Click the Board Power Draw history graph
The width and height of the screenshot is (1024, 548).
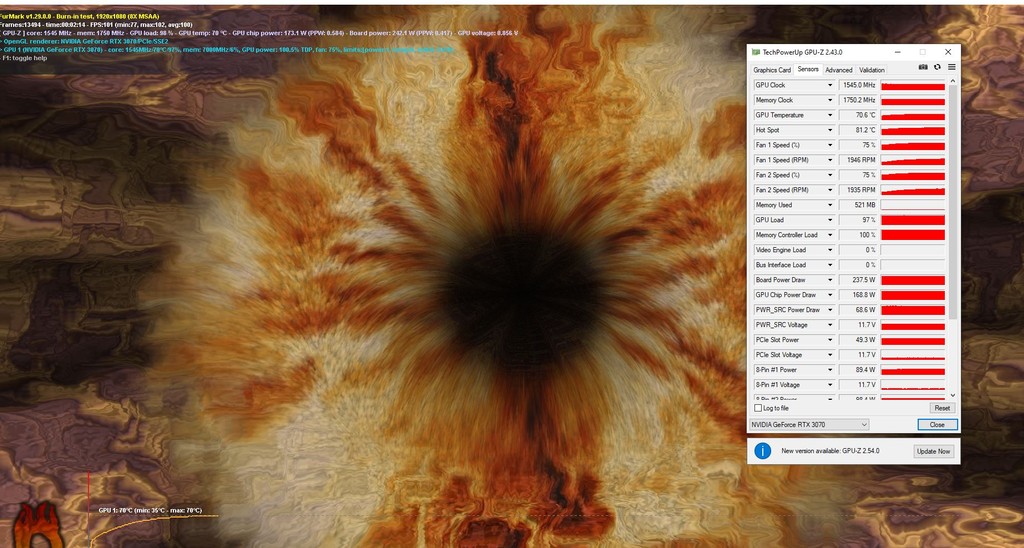pos(912,281)
